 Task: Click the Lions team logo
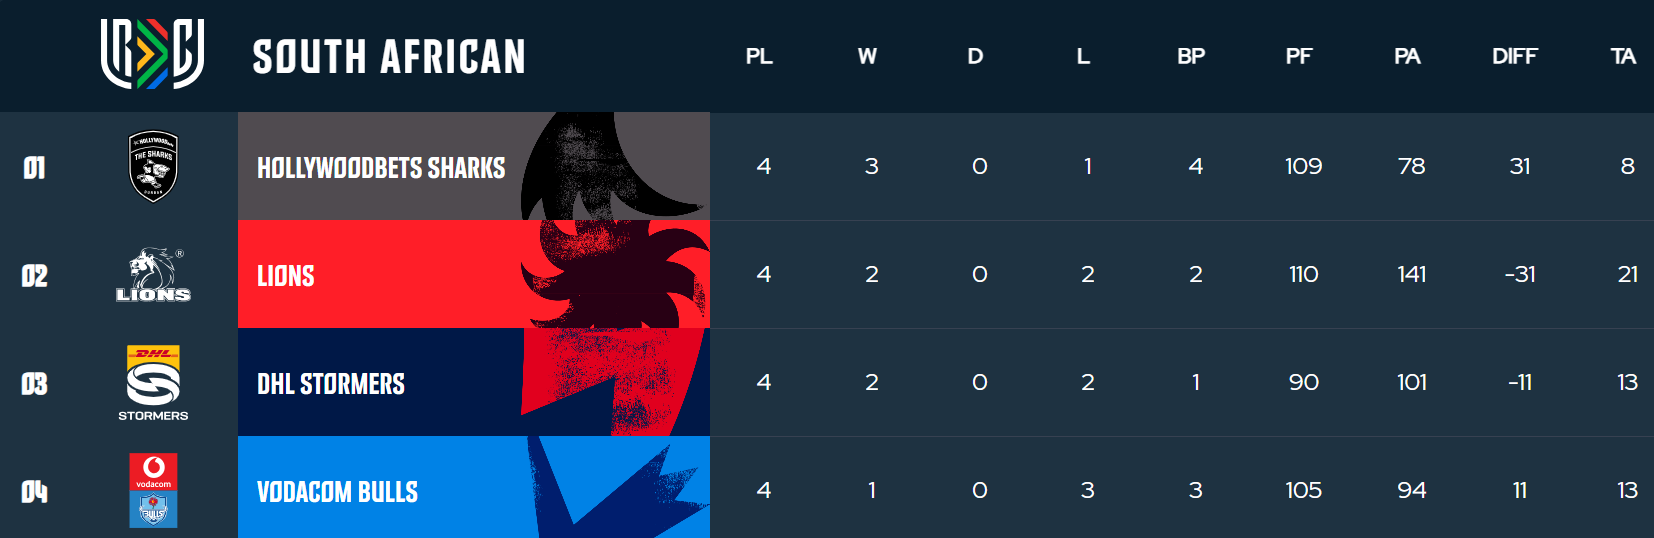pos(153,275)
